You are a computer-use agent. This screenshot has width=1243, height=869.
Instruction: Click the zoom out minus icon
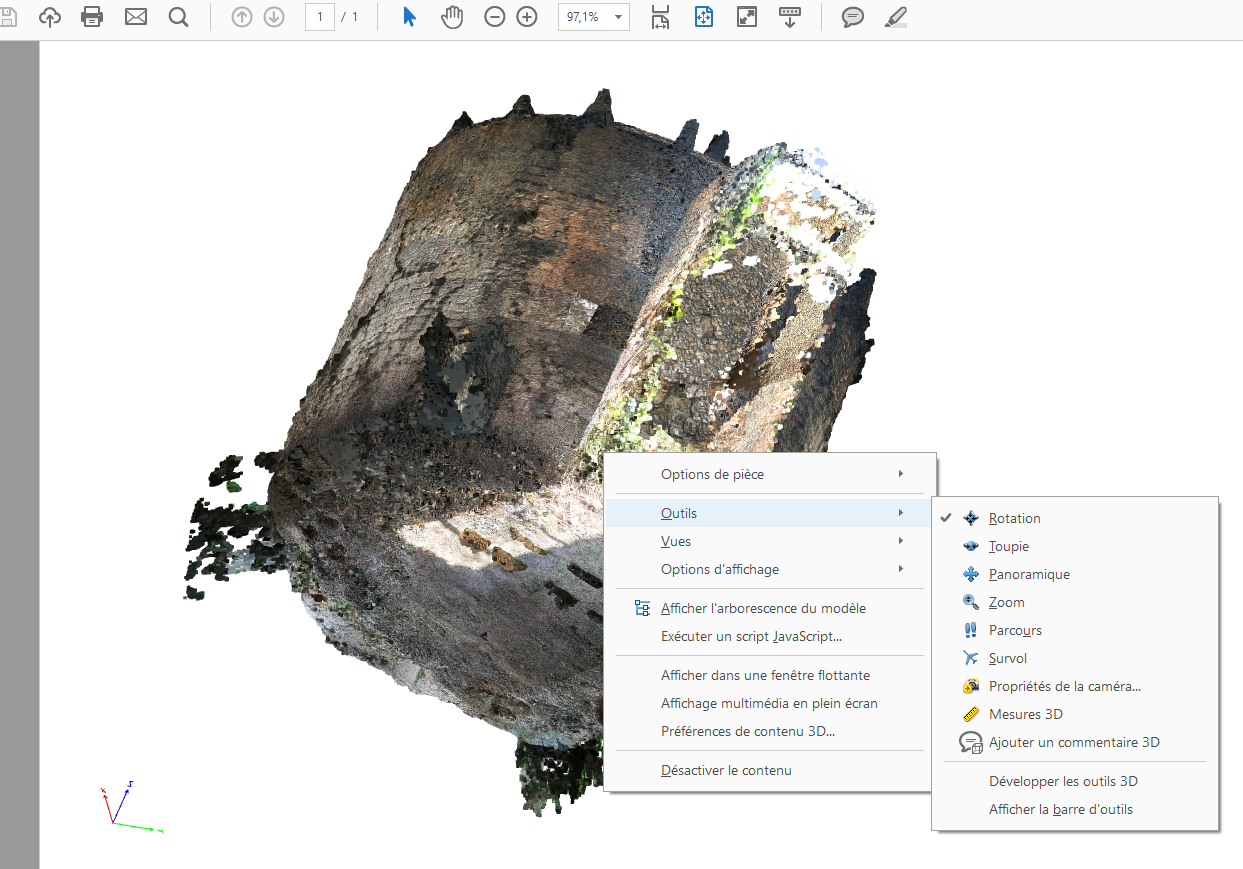click(x=494, y=17)
